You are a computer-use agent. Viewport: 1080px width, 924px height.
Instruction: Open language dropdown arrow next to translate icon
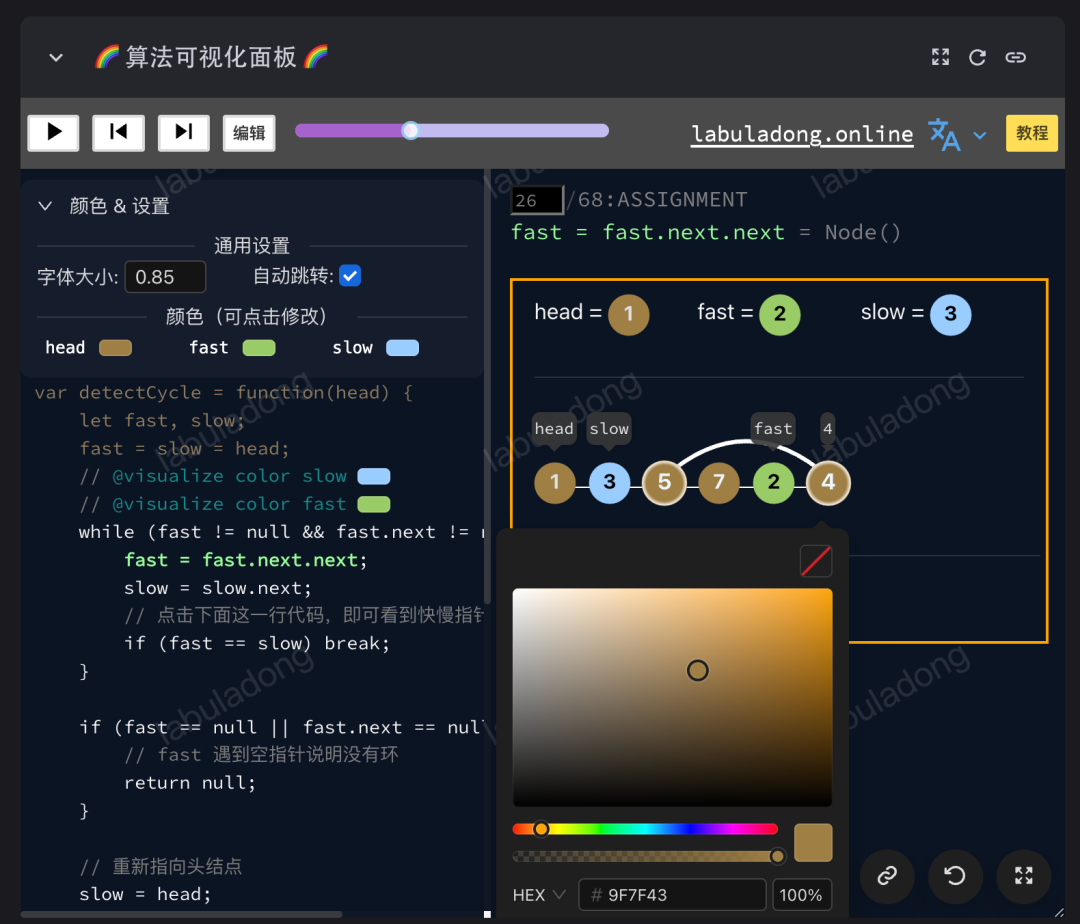click(x=979, y=136)
